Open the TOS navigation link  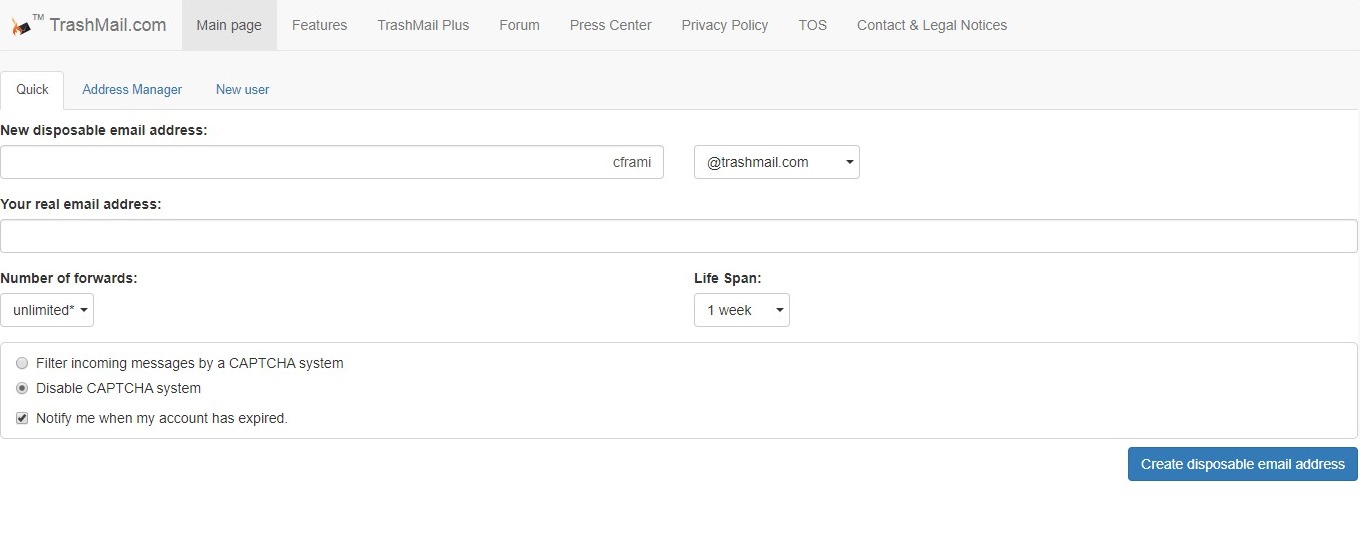pyautogui.click(x=812, y=25)
